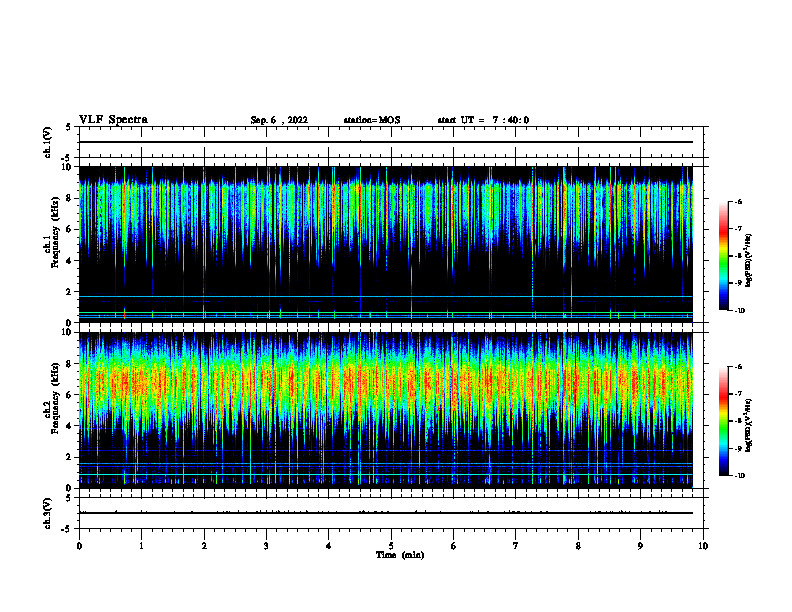792x612 pixels.
Task: Click the "-10" value on ch.1 colorbar
Action: pos(739,311)
